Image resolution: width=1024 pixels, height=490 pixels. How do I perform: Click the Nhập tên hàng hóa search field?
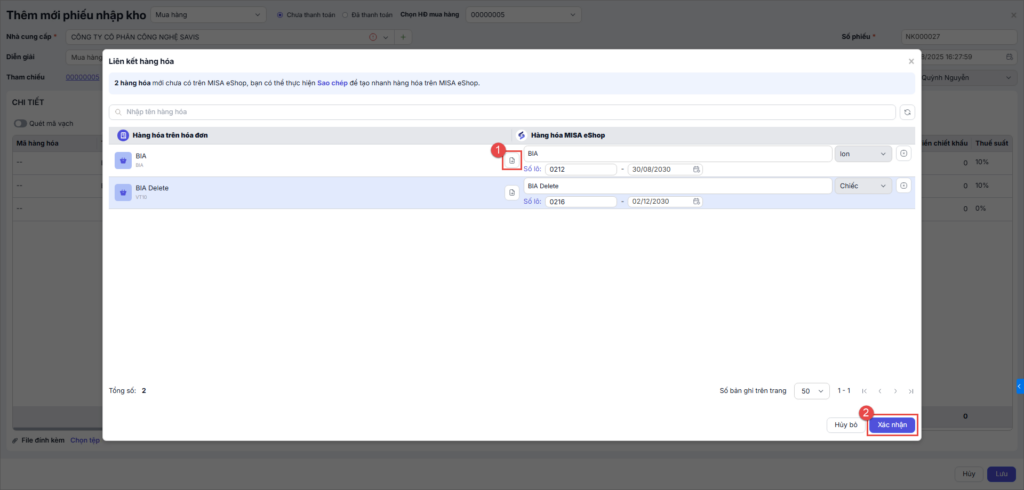tap(502, 112)
